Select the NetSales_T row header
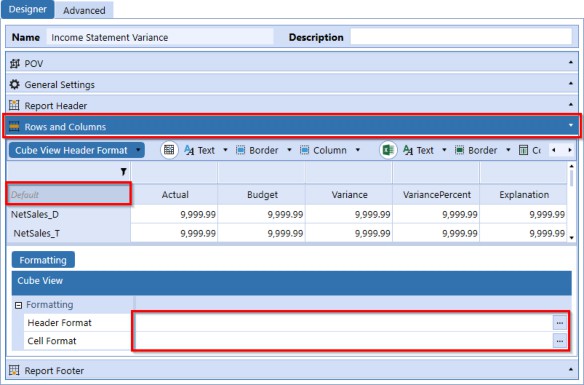 coord(69,233)
